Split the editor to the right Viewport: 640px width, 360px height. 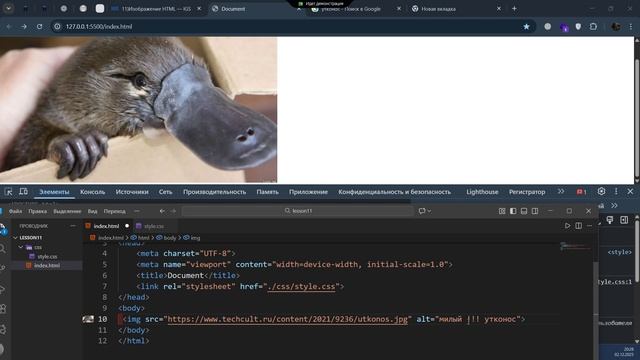[578, 226]
